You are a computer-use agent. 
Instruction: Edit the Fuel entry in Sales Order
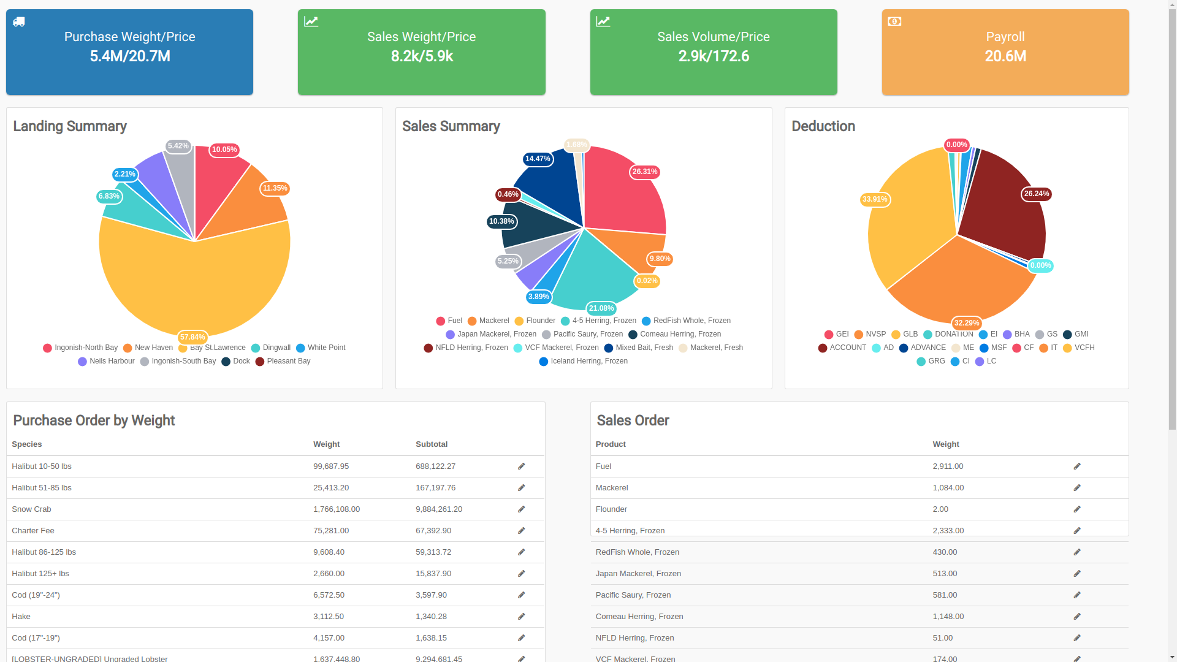[x=1077, y=466]
